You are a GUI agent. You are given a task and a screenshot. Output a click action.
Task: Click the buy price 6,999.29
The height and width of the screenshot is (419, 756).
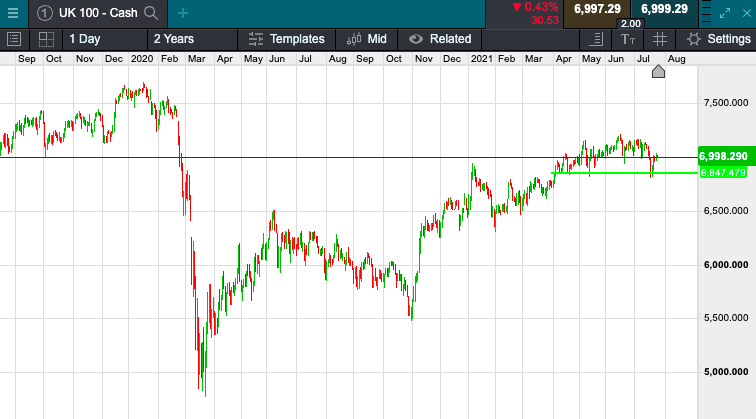[664, 9]
